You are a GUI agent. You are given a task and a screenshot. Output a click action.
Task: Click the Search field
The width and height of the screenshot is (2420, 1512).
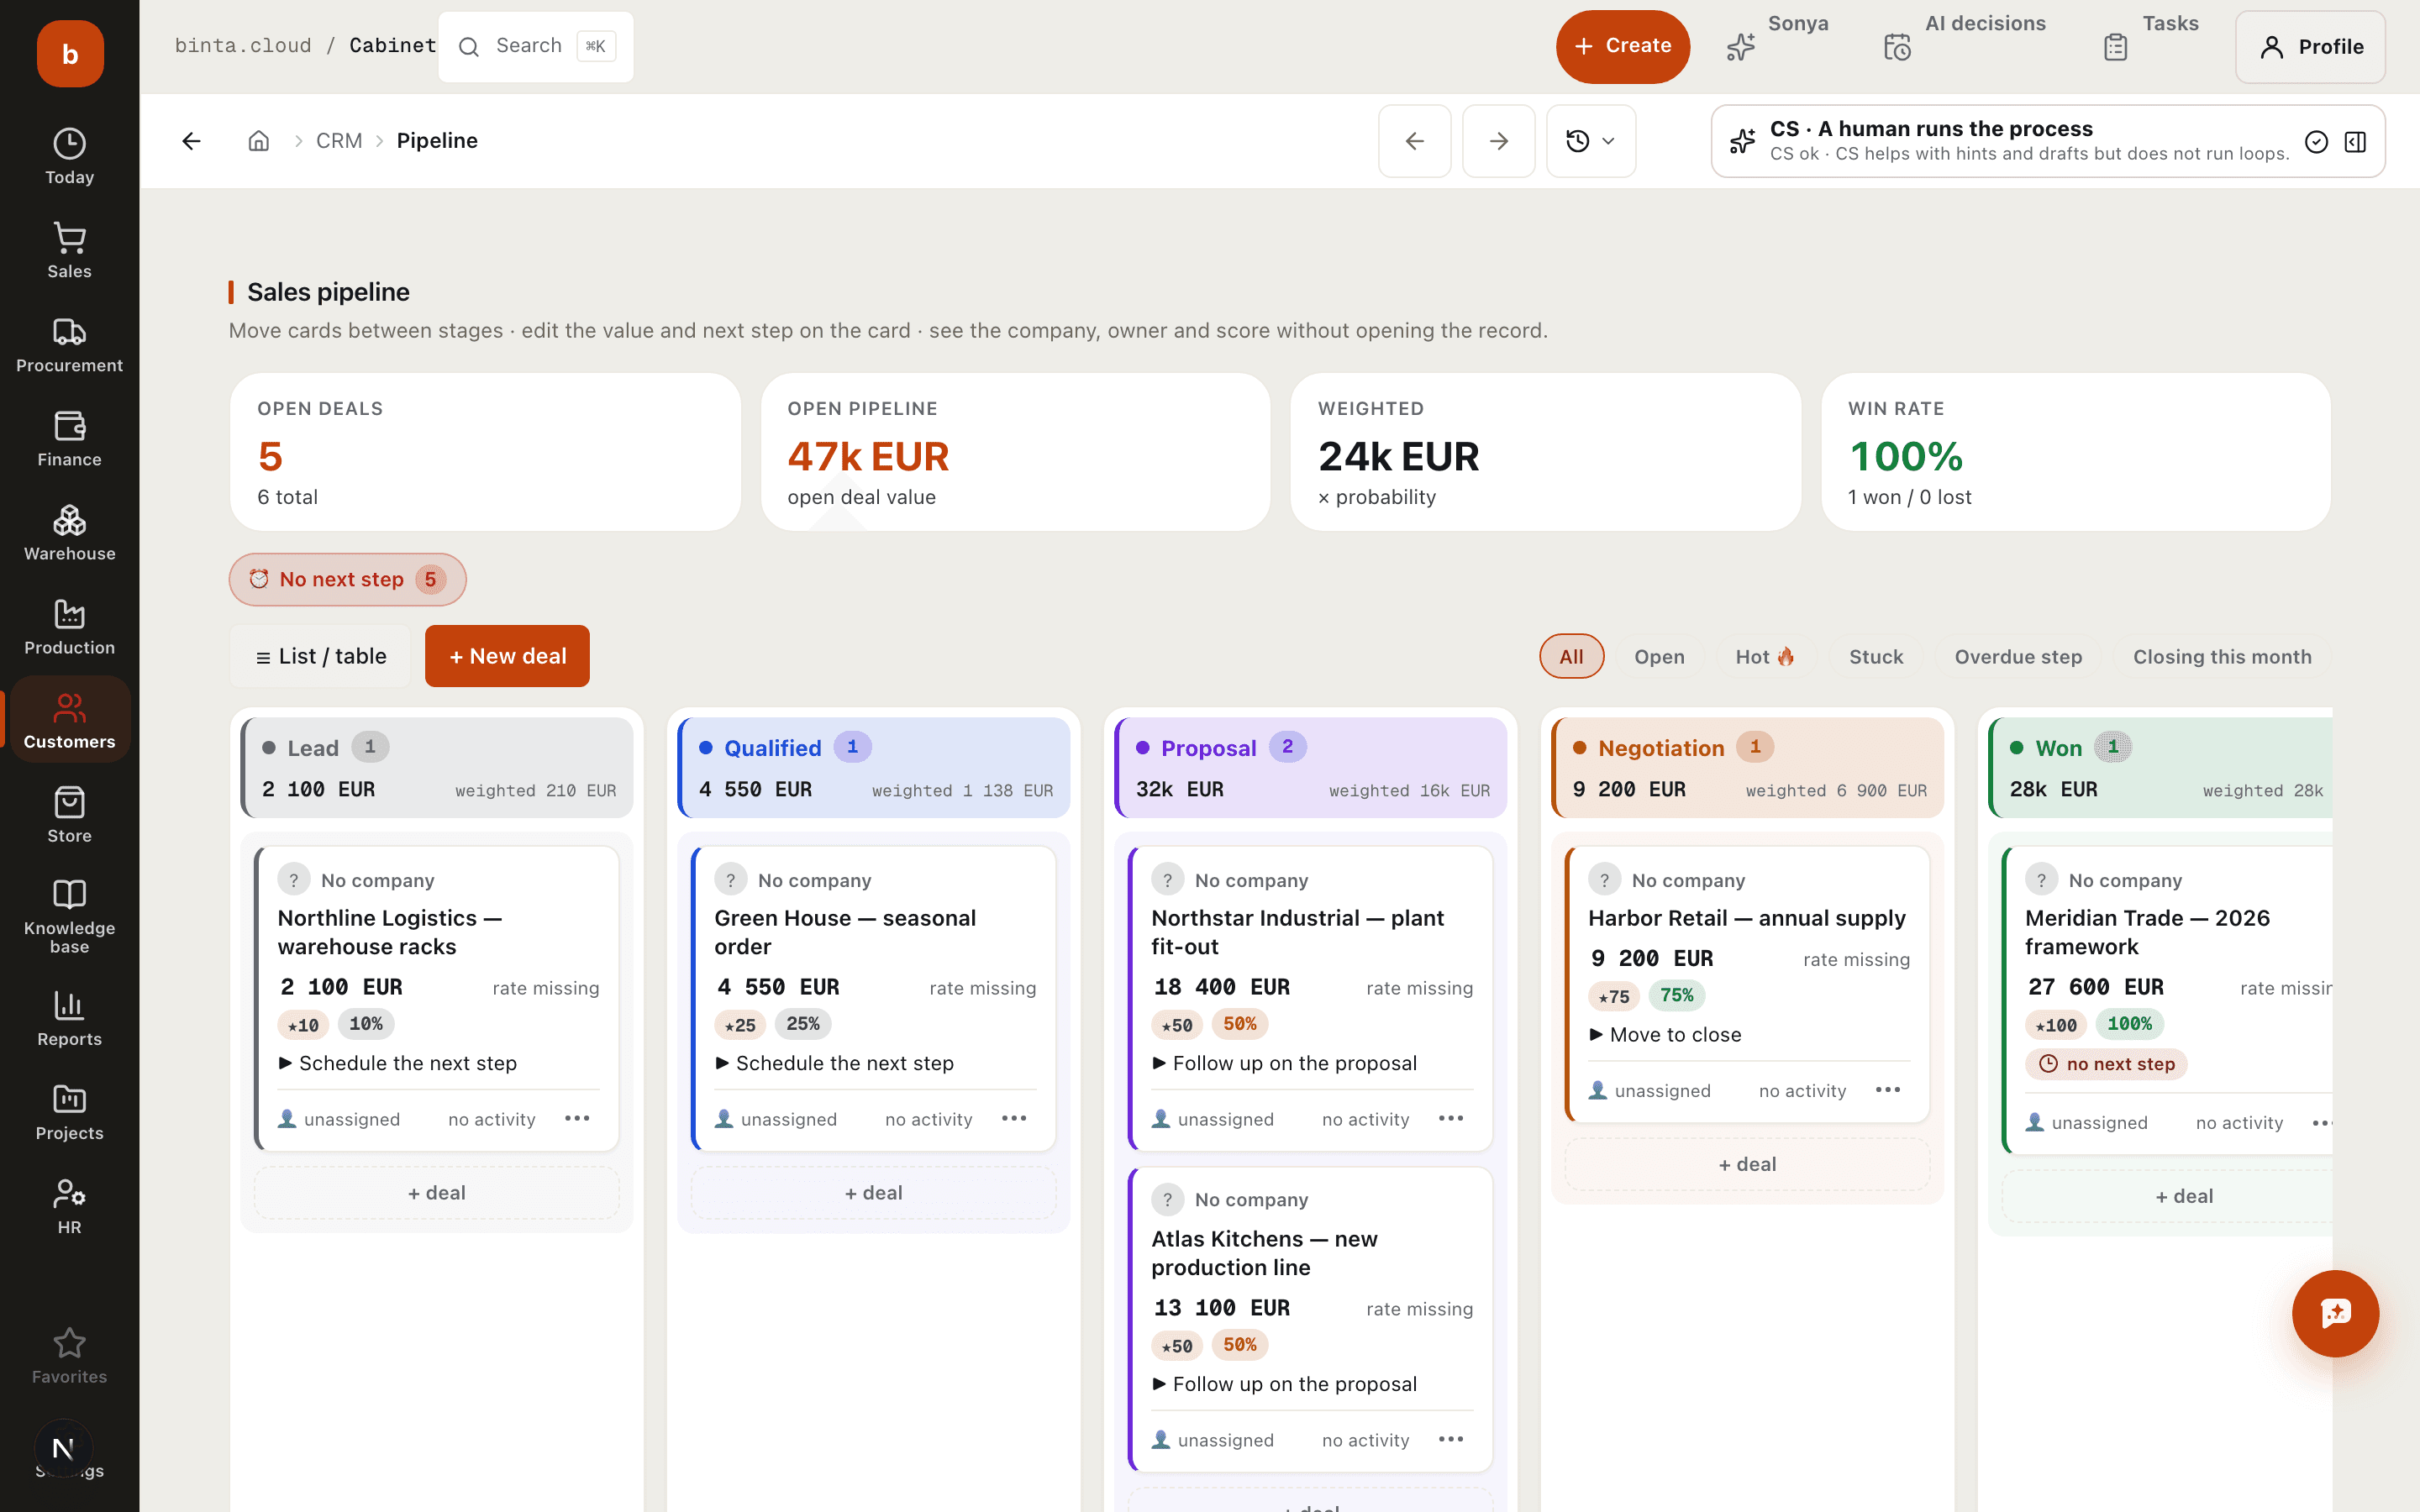click(536, 46)
